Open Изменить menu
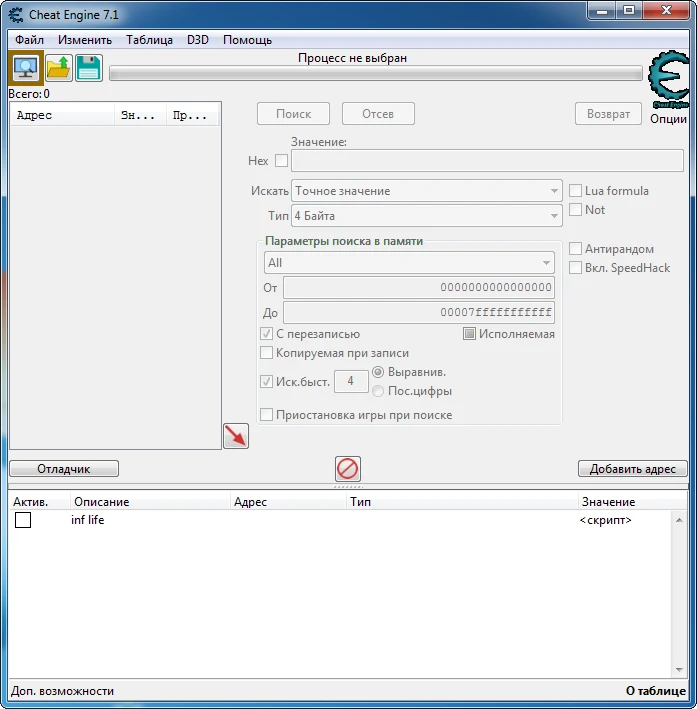Viewport: 697px width, 709px height. pos(85,40)
